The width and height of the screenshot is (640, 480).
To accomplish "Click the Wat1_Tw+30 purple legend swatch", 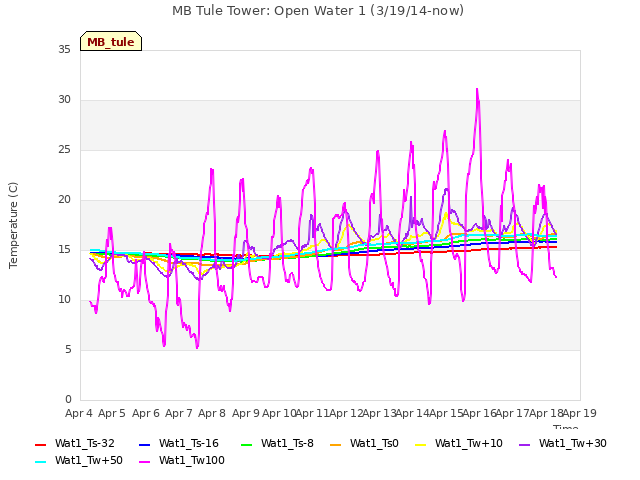I will [524, 444].
